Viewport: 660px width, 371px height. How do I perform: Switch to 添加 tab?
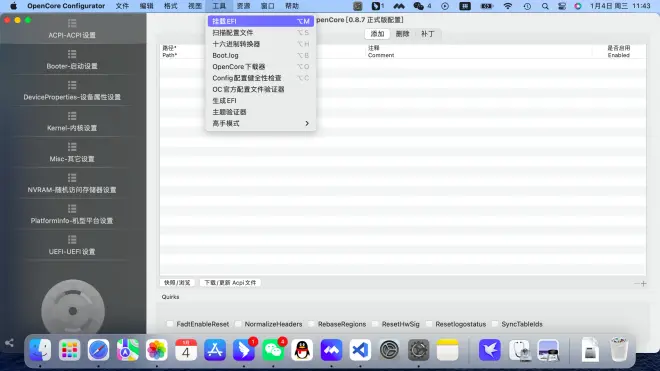[x=377, y=34]
